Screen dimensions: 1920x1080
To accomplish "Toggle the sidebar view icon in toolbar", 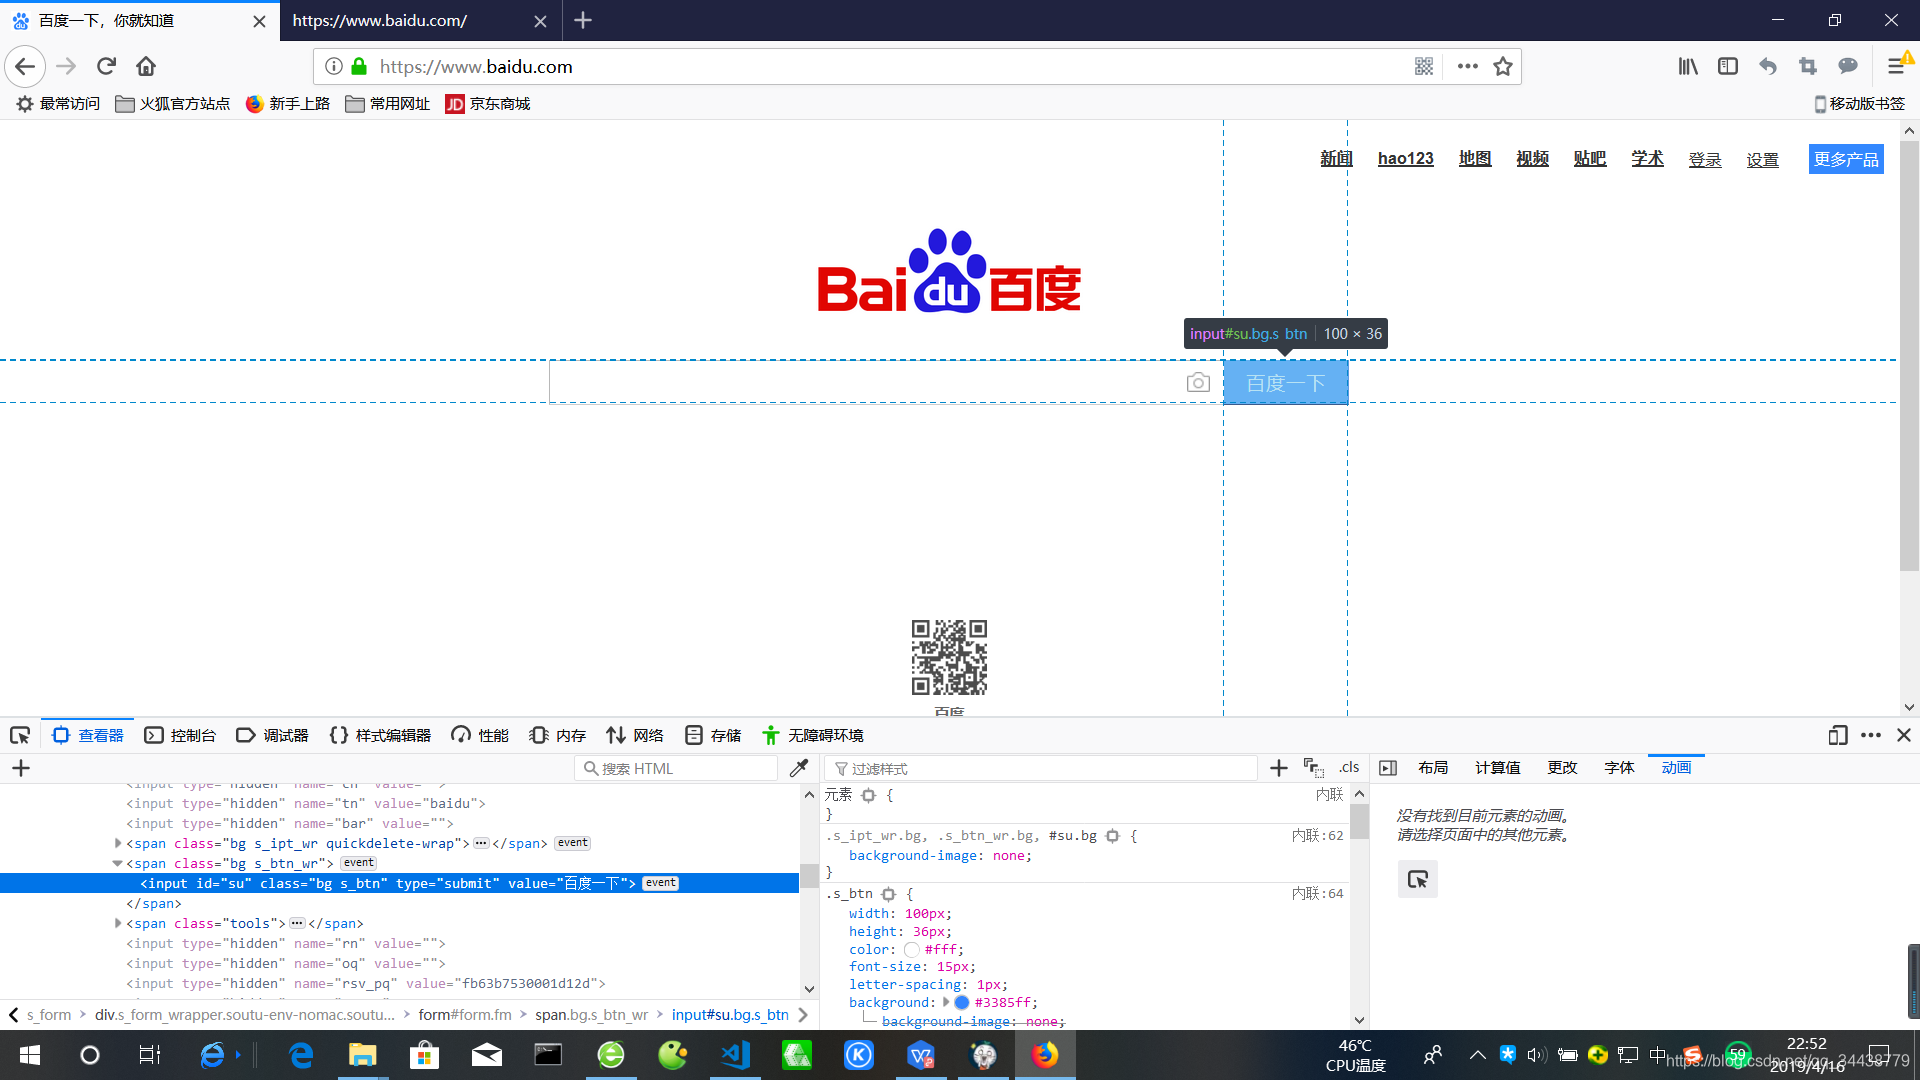I will 1727,66.
